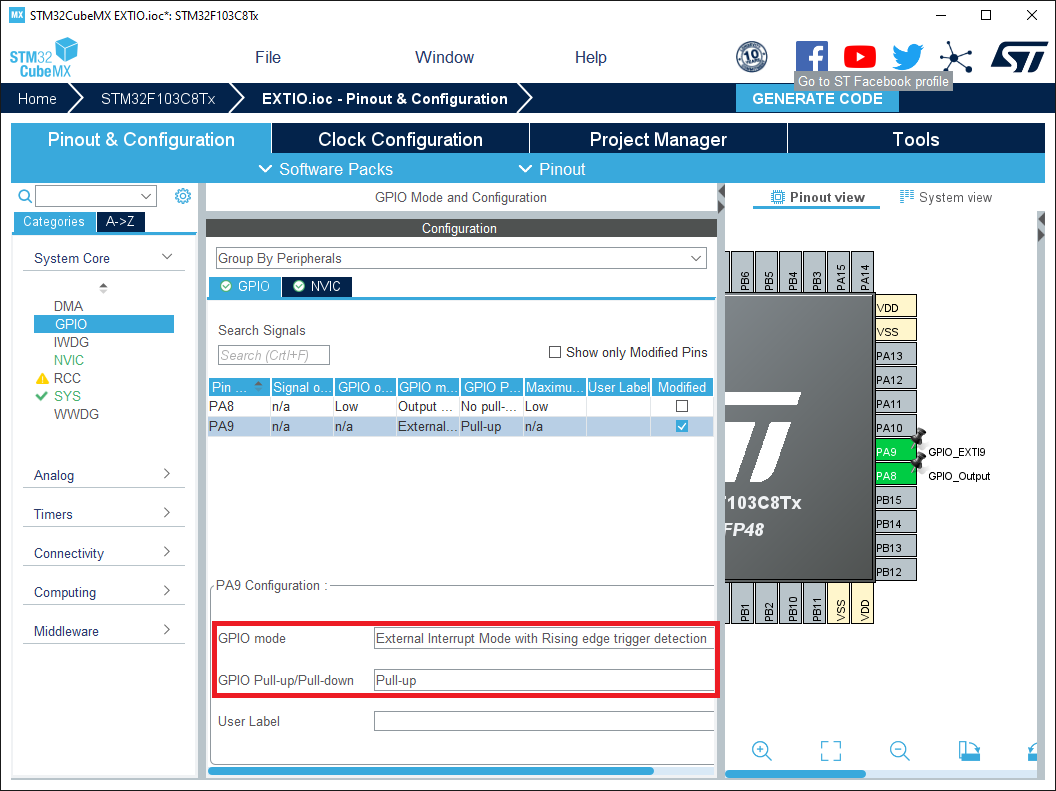Image resolution: width=1056 pixels, height=791 pixels.
Task: Expand the Computing category
Action: tap(167, 592)
